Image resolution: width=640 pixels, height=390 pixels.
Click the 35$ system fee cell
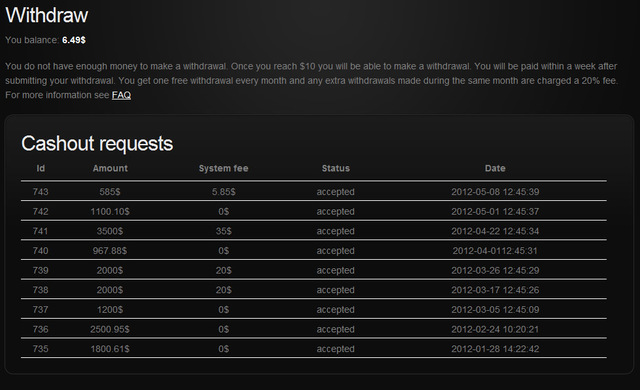[x=223, y=231]
